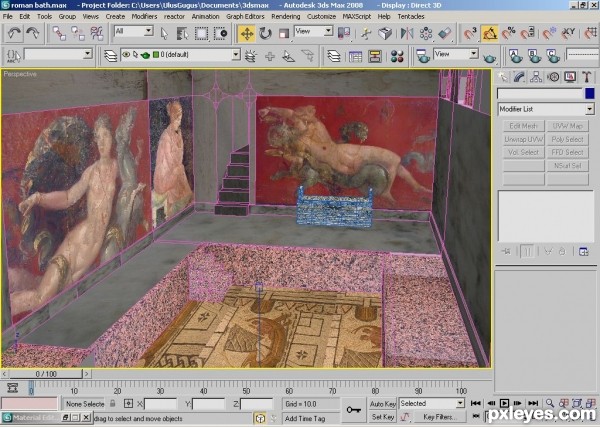Image resolution: width=600 pixels, height=427 pixels.
Task: Expand the named selection sets dropdown
Action: pyautogui.click(x=88, y=54)
